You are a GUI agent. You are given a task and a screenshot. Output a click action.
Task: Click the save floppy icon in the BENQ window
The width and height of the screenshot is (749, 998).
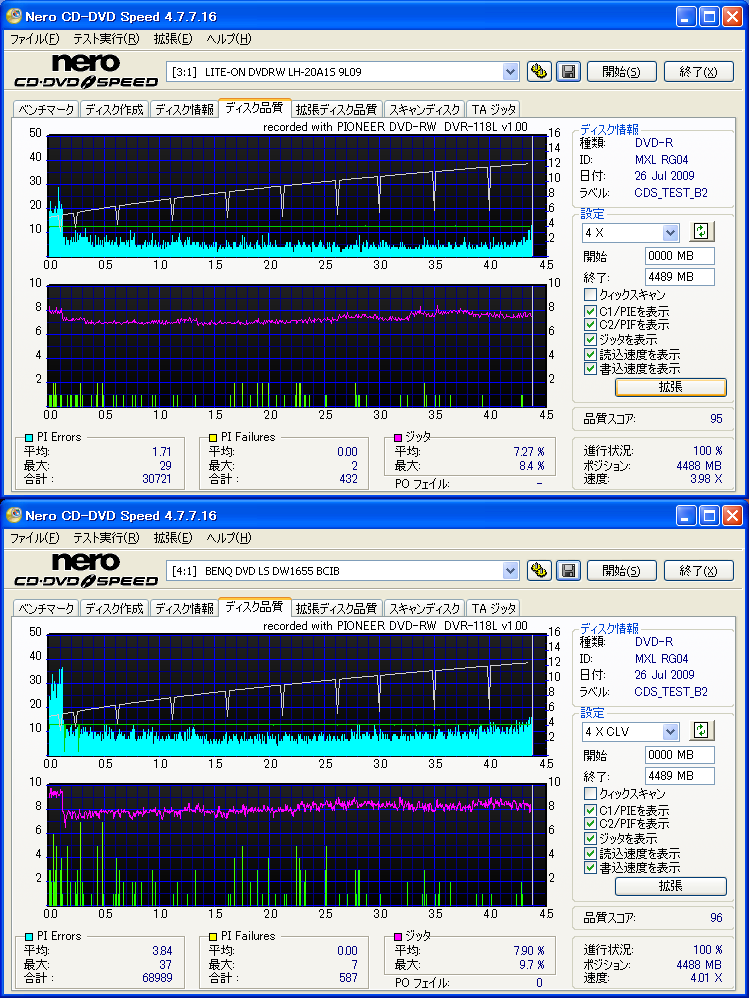(568, 570)
